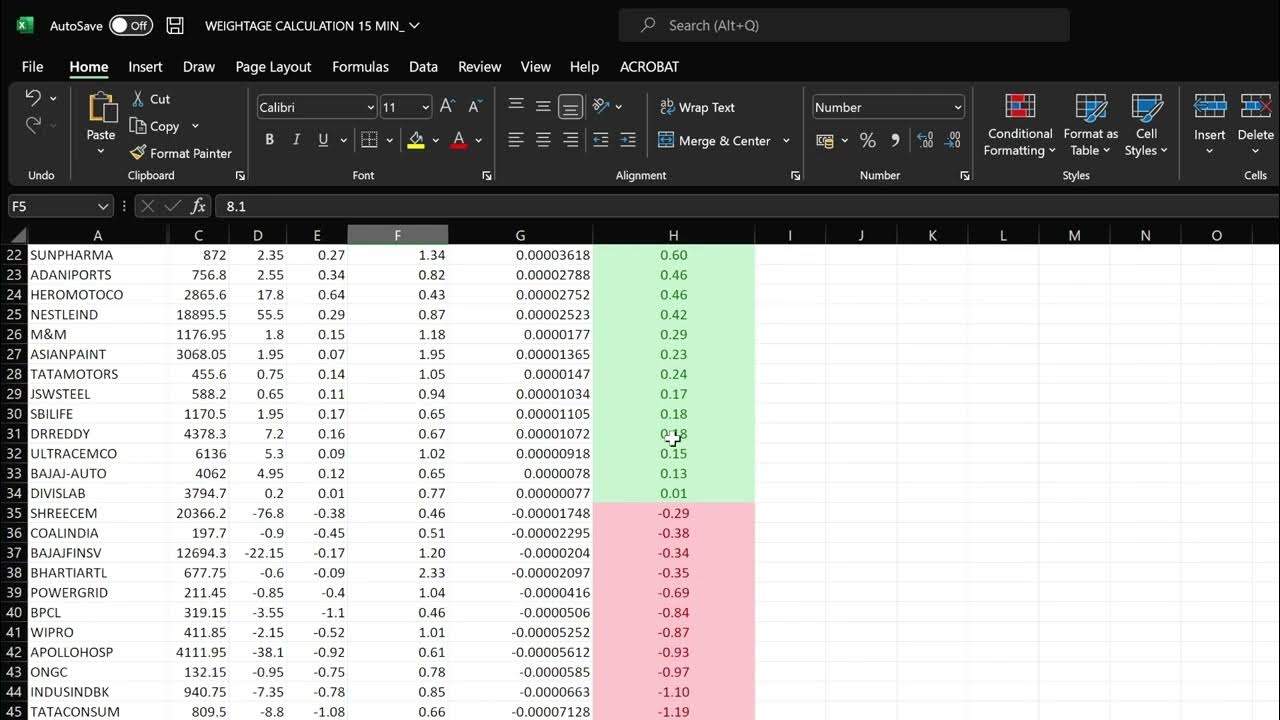Toggle Bold formatting
1280x720 pixels.
[269, 140]
